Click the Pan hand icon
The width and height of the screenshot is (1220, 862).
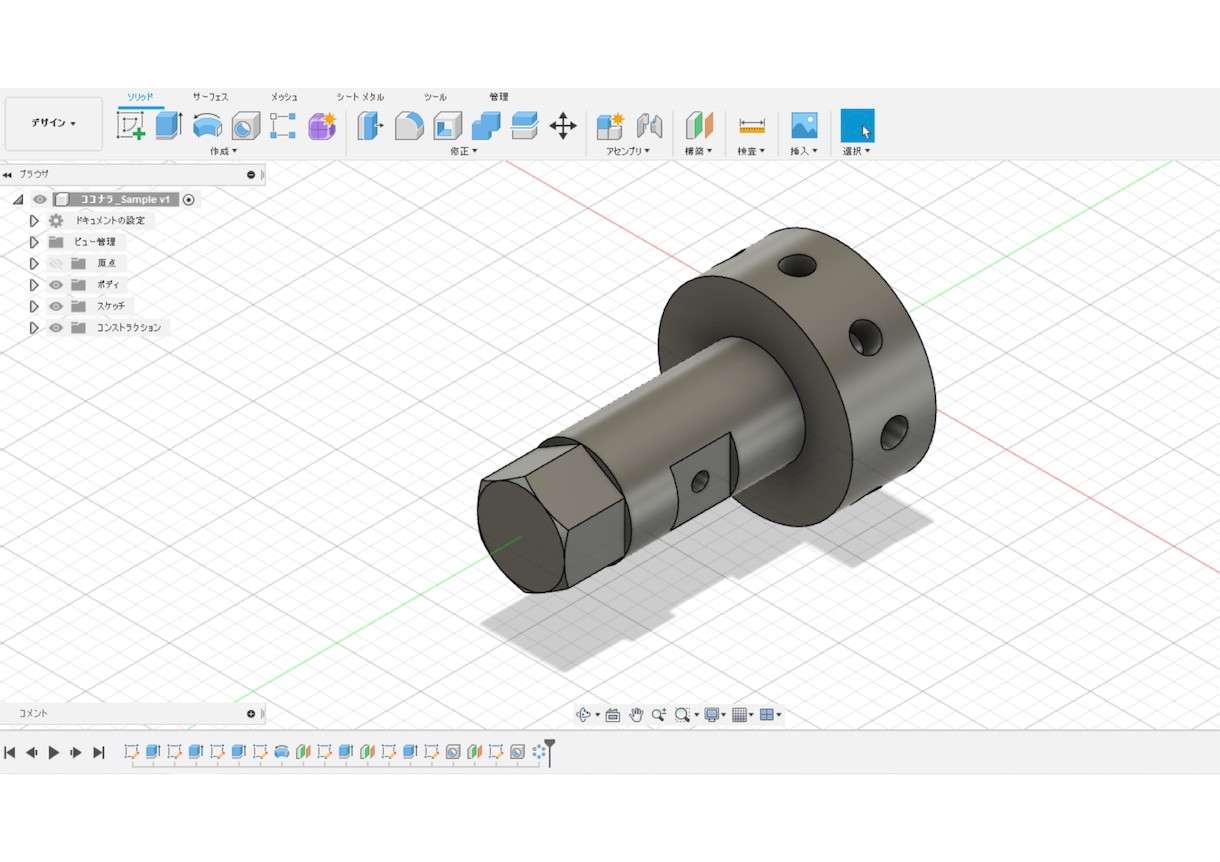click(636, 715)
